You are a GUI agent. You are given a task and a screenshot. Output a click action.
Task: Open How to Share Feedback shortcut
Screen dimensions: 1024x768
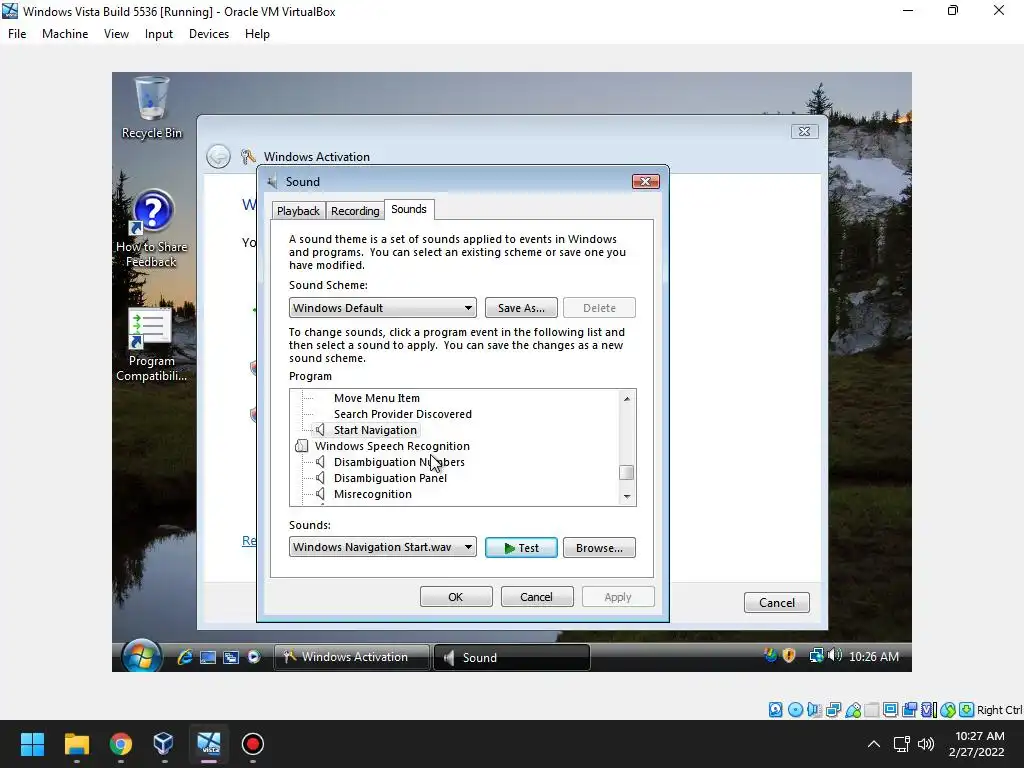(152, 229)
